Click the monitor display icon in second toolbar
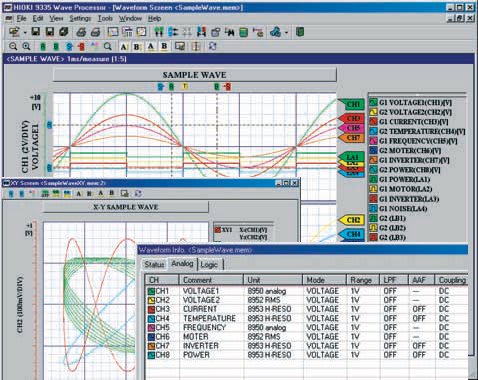This screenshot has width=478, height=380. (x=180, y=46)
